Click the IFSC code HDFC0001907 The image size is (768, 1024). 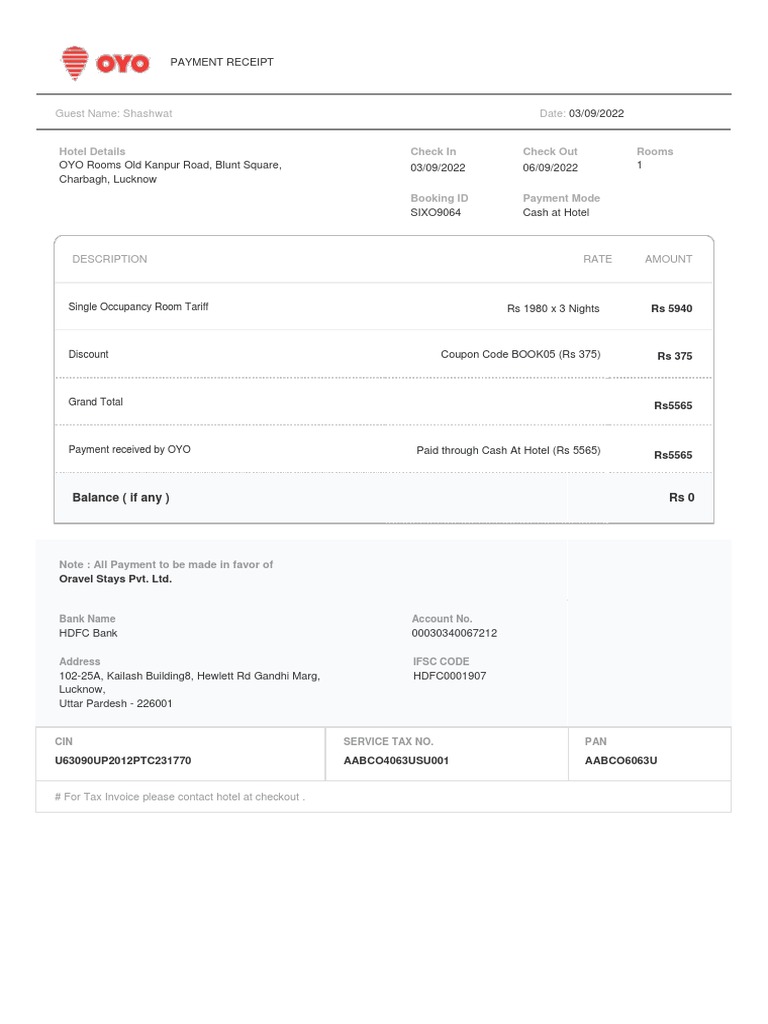[450, 676]
